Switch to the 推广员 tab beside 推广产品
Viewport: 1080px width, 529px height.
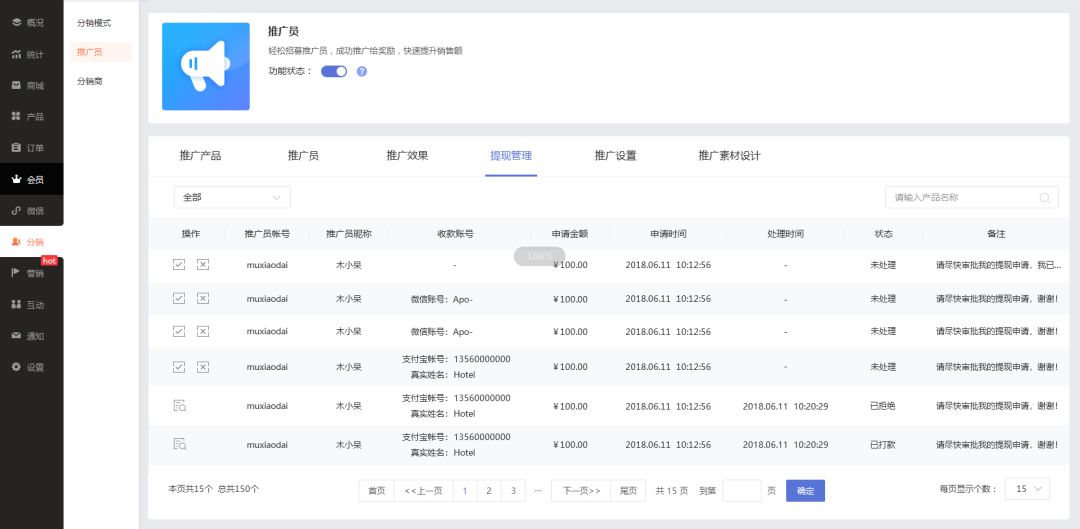(x=303, y=156)
